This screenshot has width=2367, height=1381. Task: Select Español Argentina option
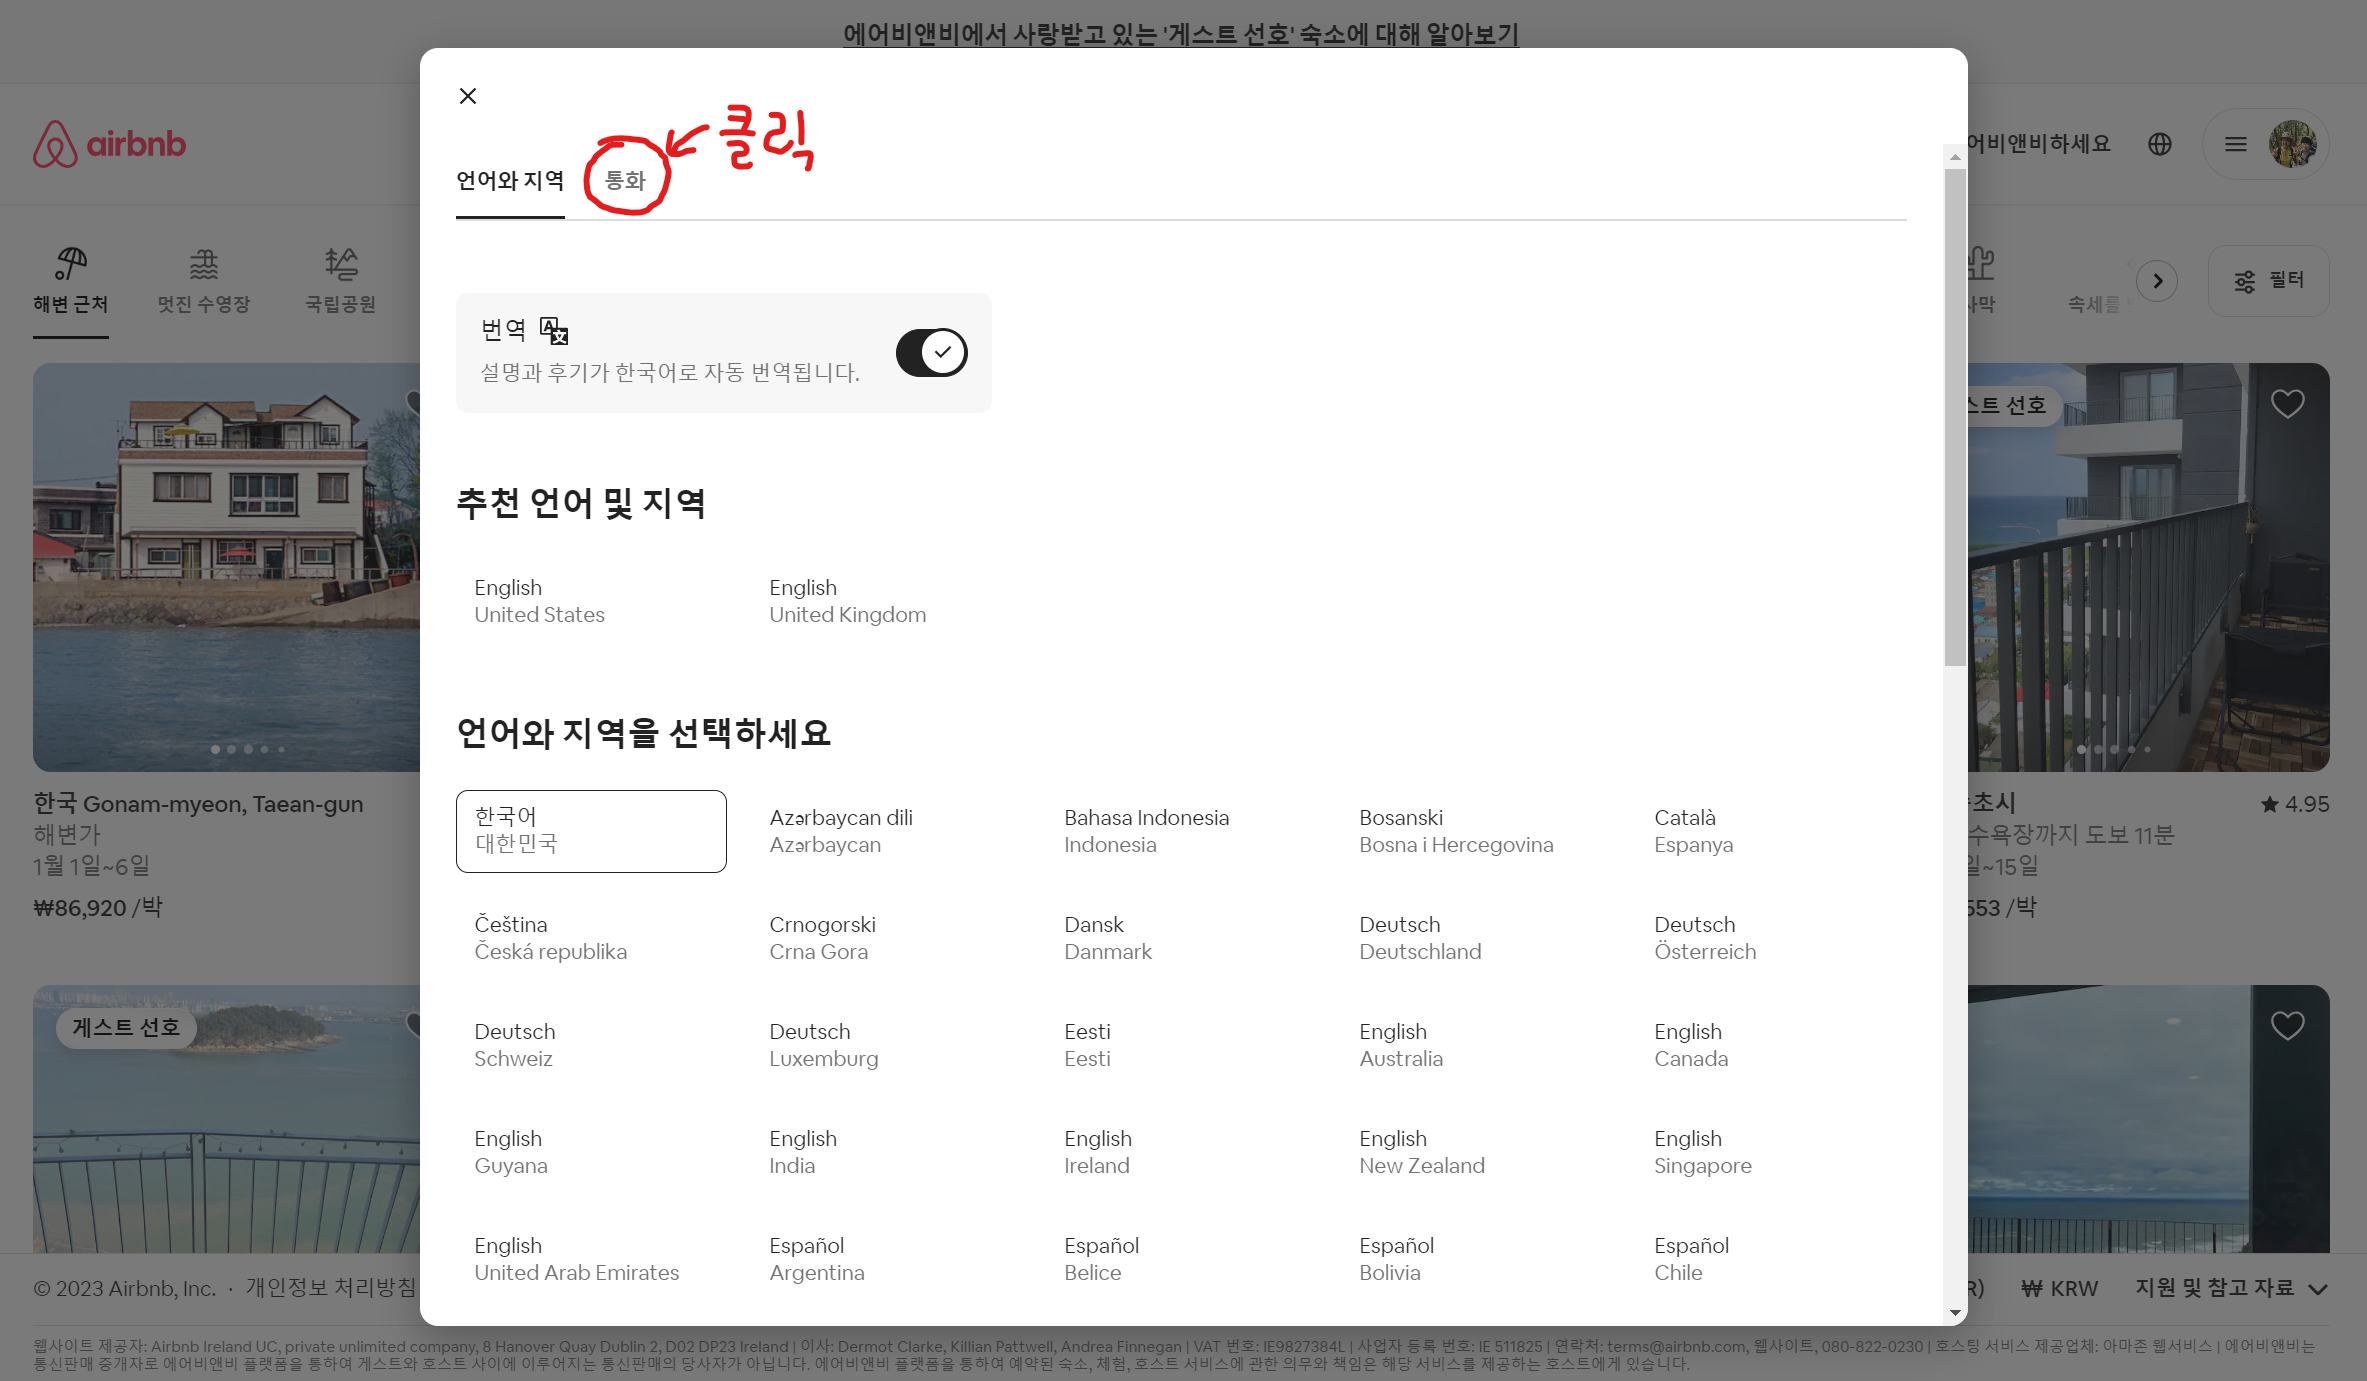(886, 1259)
